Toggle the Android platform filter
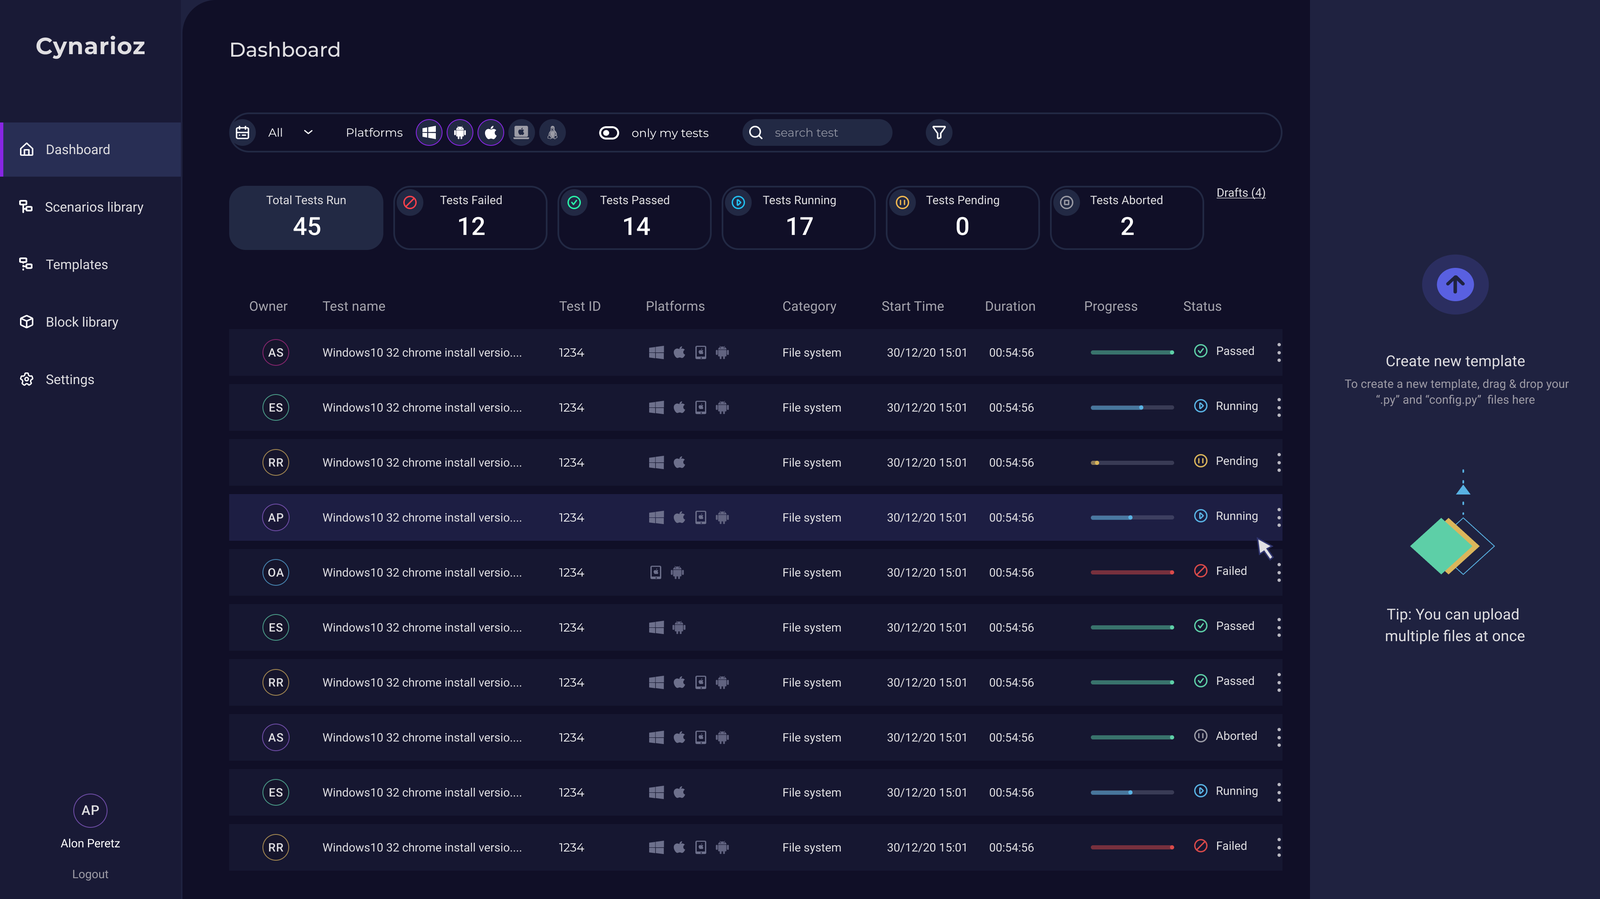The height and width of the screenshot is (899, 1600). click(x=460, y=132)
